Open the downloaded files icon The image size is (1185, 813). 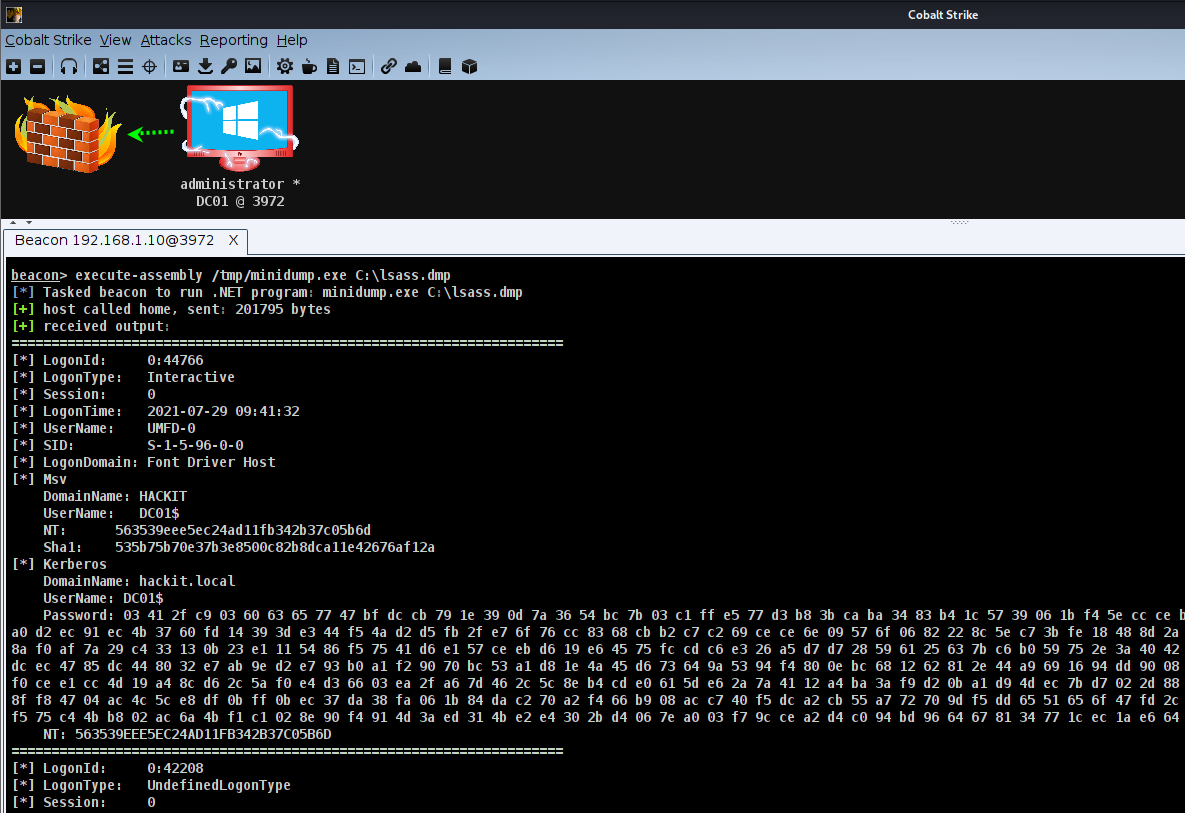205,66
